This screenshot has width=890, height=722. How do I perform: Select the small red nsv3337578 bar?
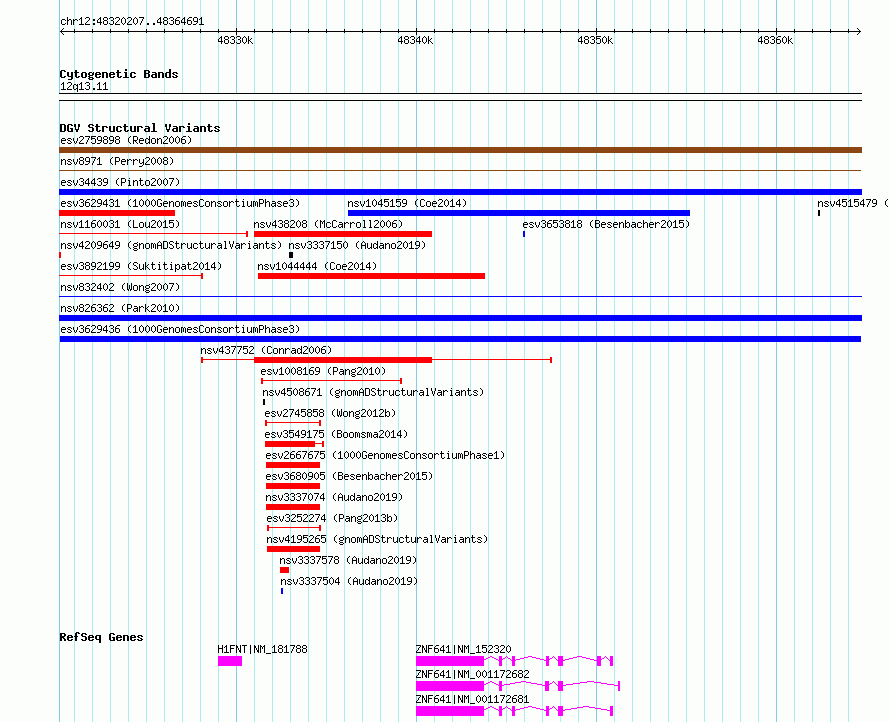pos(284,570)
